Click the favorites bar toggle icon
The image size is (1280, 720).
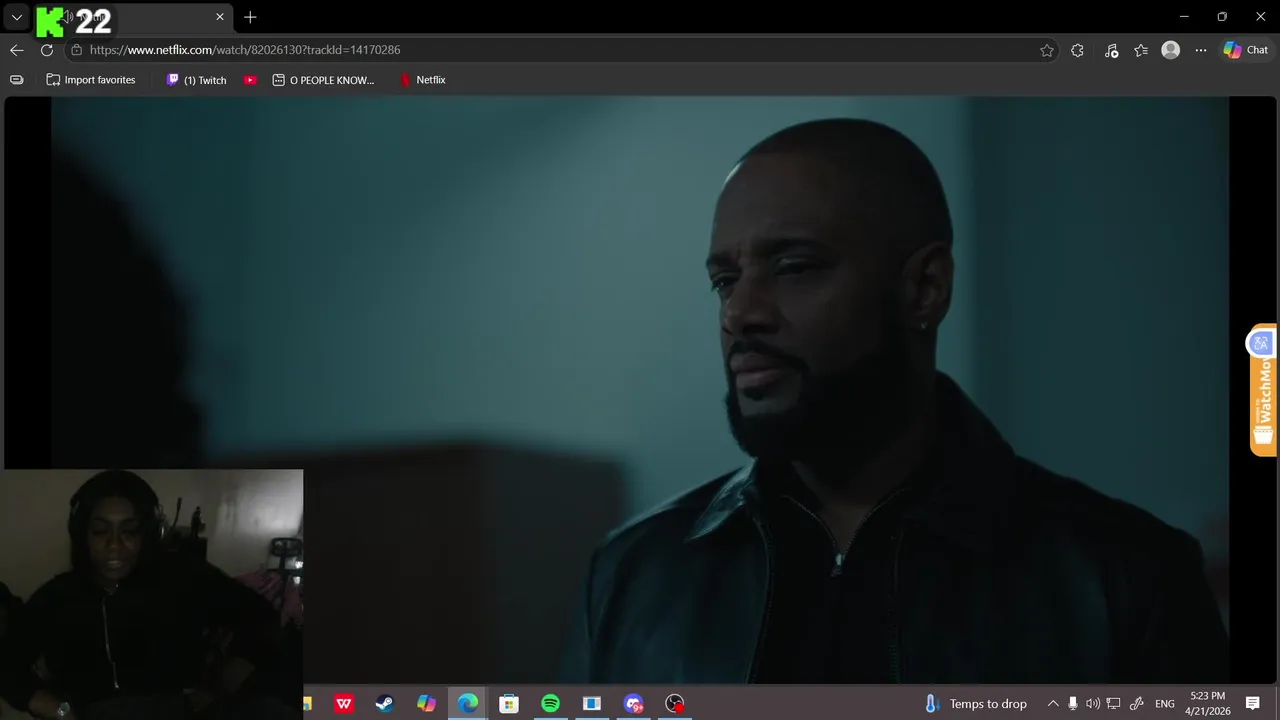click(16, 80)
